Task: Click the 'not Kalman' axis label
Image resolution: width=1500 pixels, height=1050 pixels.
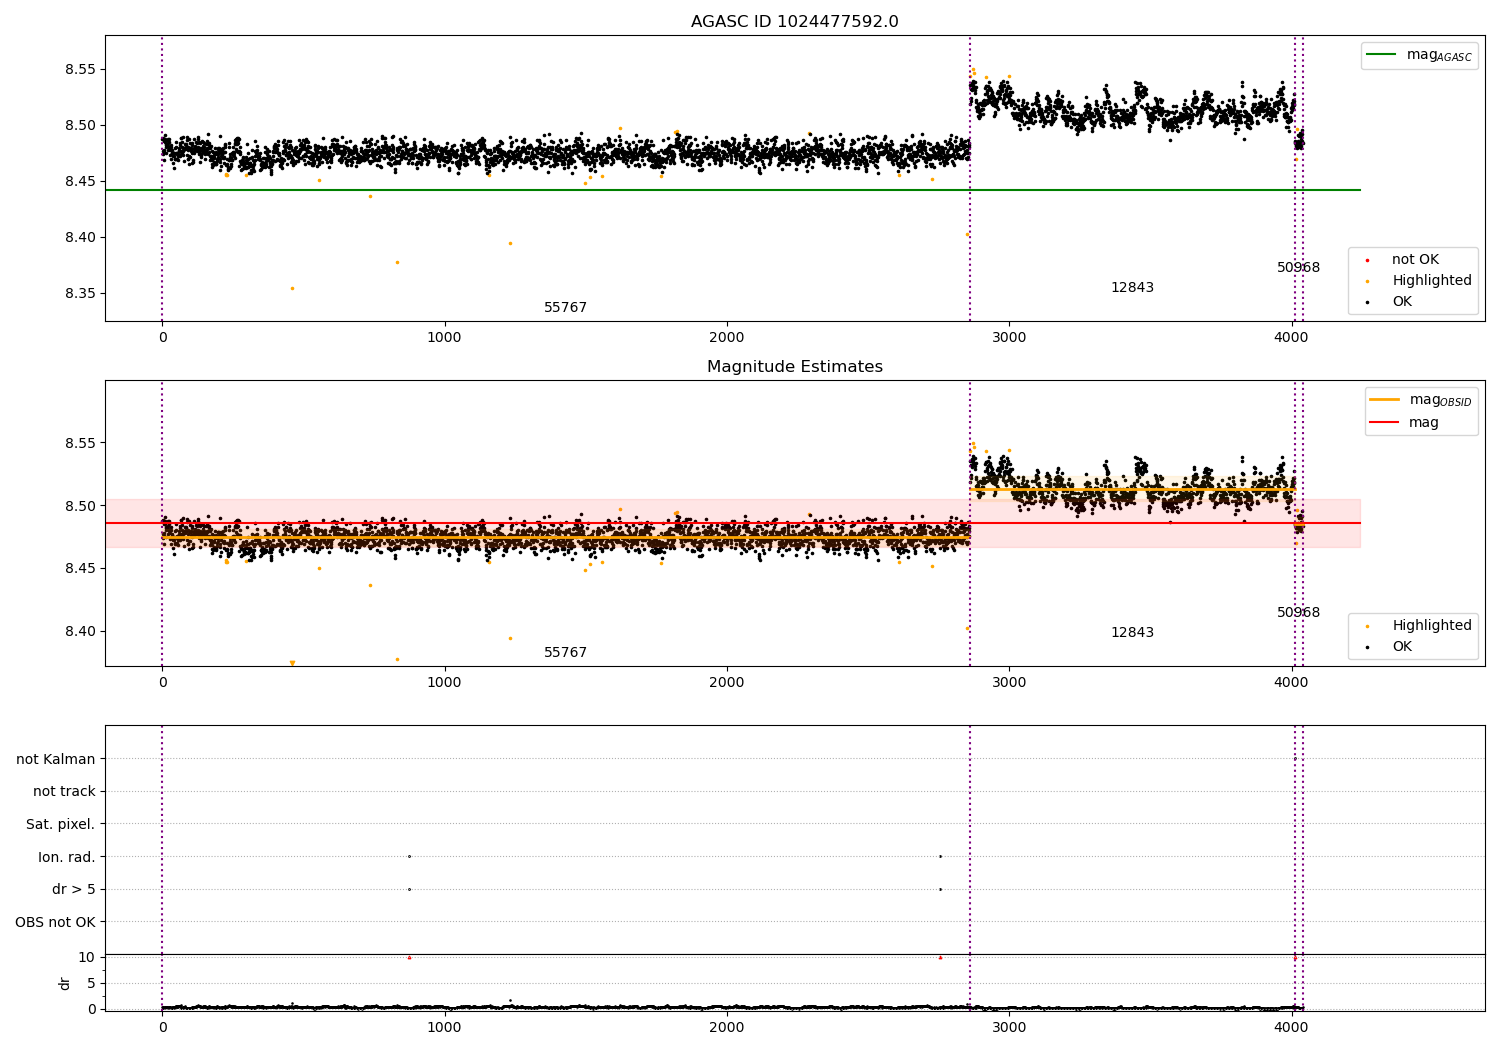Action: (x=56, y=759)
